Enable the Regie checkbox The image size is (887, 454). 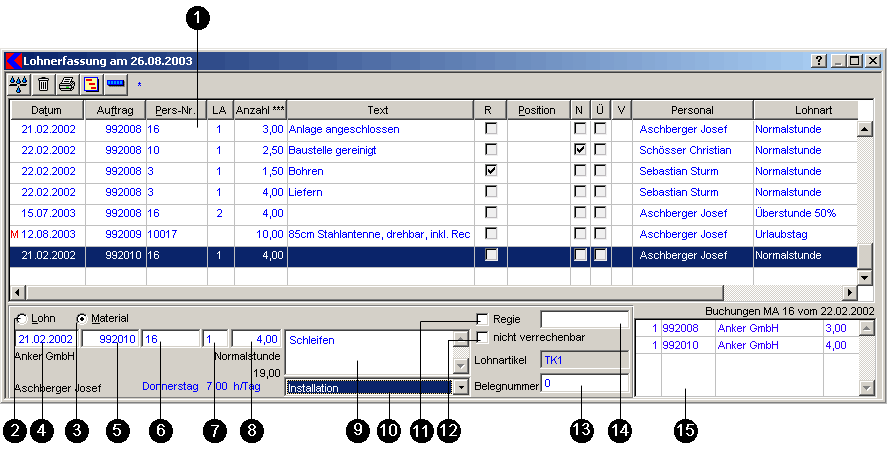pos(482,319)
